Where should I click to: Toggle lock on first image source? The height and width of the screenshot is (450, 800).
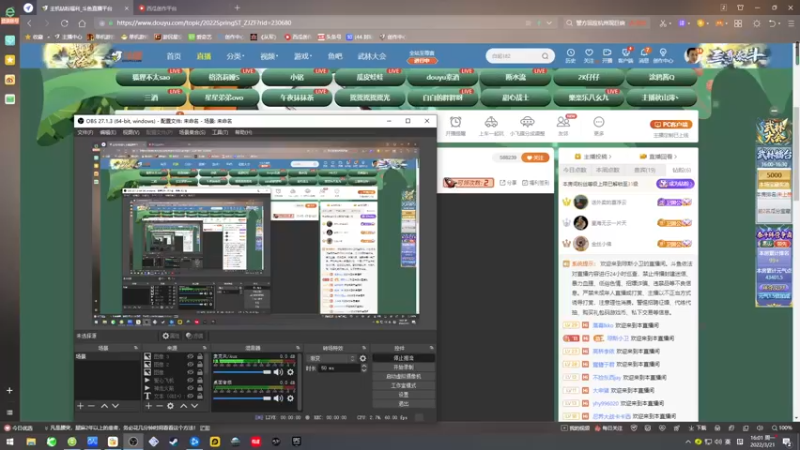point(200,357)
